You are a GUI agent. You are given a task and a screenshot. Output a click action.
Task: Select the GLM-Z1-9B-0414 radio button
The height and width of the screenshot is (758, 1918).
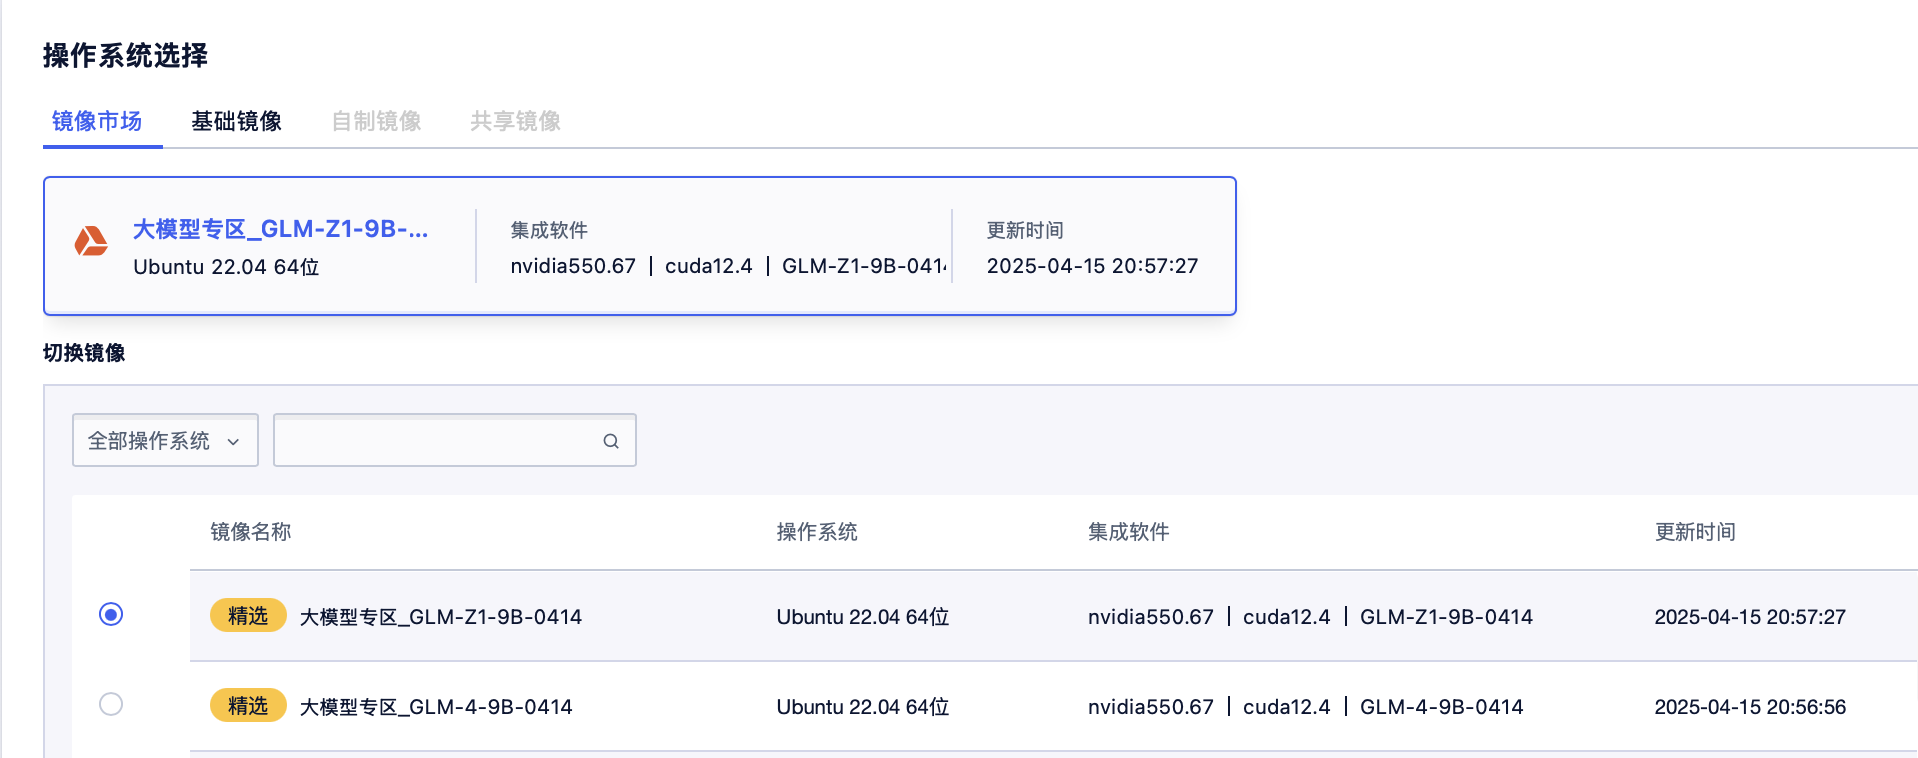click(111, 614)
